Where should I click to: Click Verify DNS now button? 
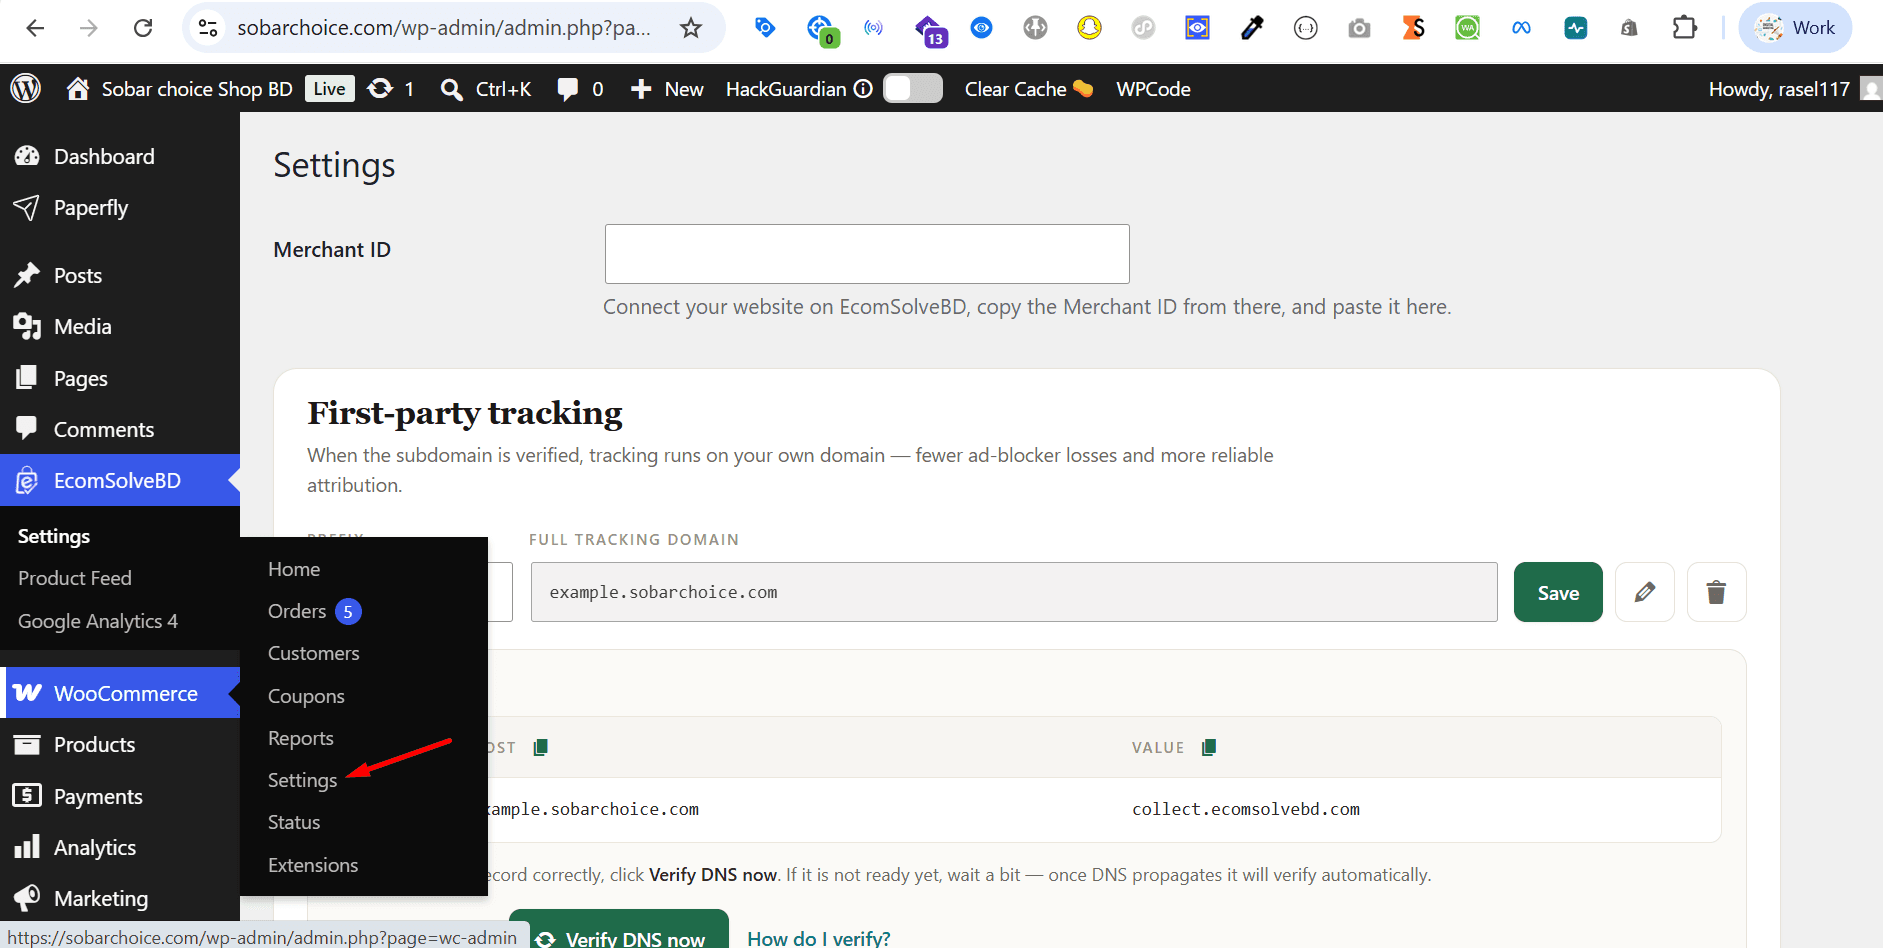619,930
